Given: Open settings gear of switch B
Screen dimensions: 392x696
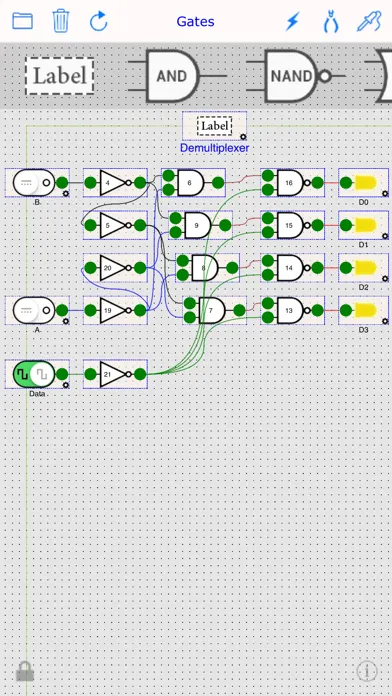Looking at the screenshot, I should [x=66, y=193].
